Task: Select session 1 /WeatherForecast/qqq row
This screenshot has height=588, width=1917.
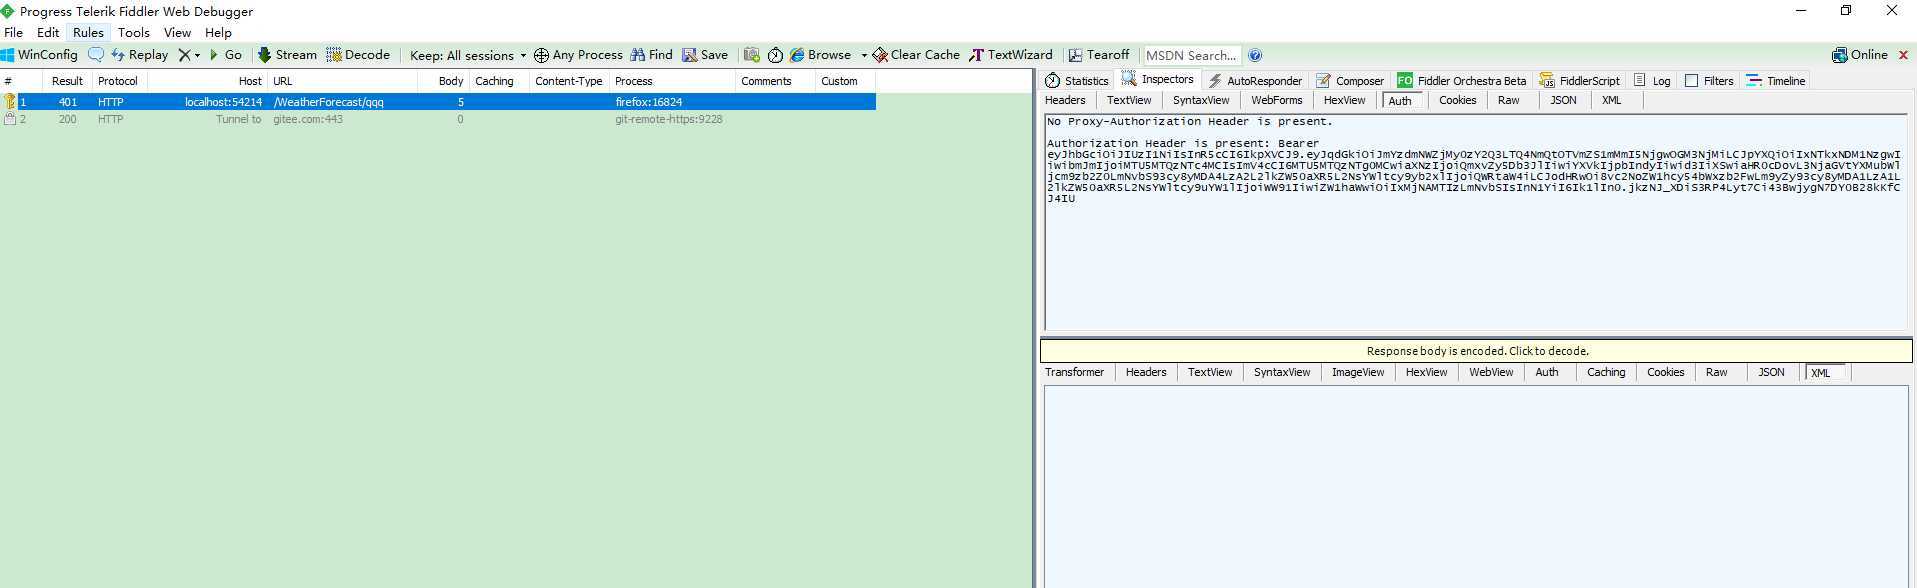Action: point(438,102)
